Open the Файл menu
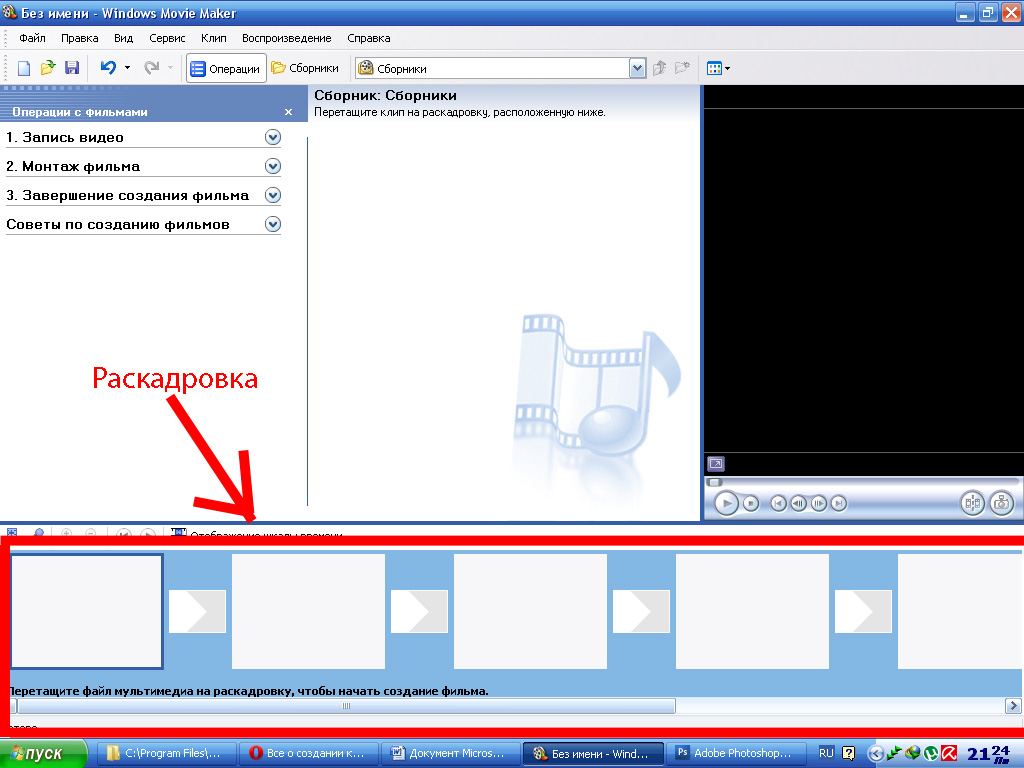The width and height of the screenshot is (1024, 768). pyautogui.click(x=32, y=38)
